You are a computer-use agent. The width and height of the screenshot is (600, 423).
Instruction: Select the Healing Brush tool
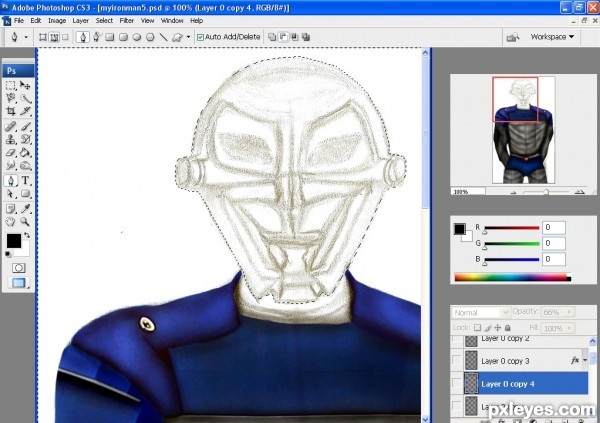pyautogui.click(x=11, y=126)
